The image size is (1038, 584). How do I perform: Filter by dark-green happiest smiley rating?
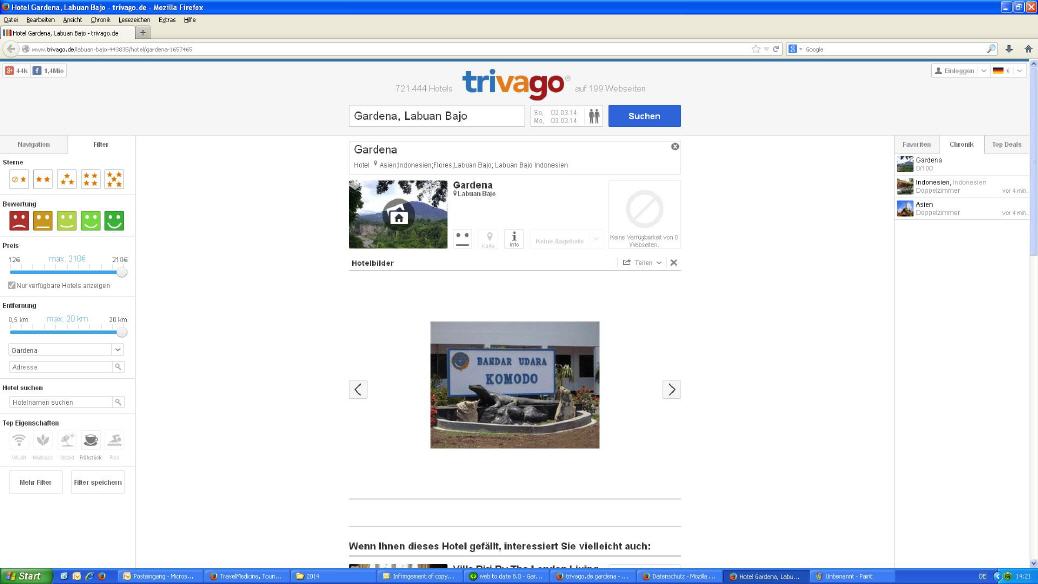[x=114, y=220]
